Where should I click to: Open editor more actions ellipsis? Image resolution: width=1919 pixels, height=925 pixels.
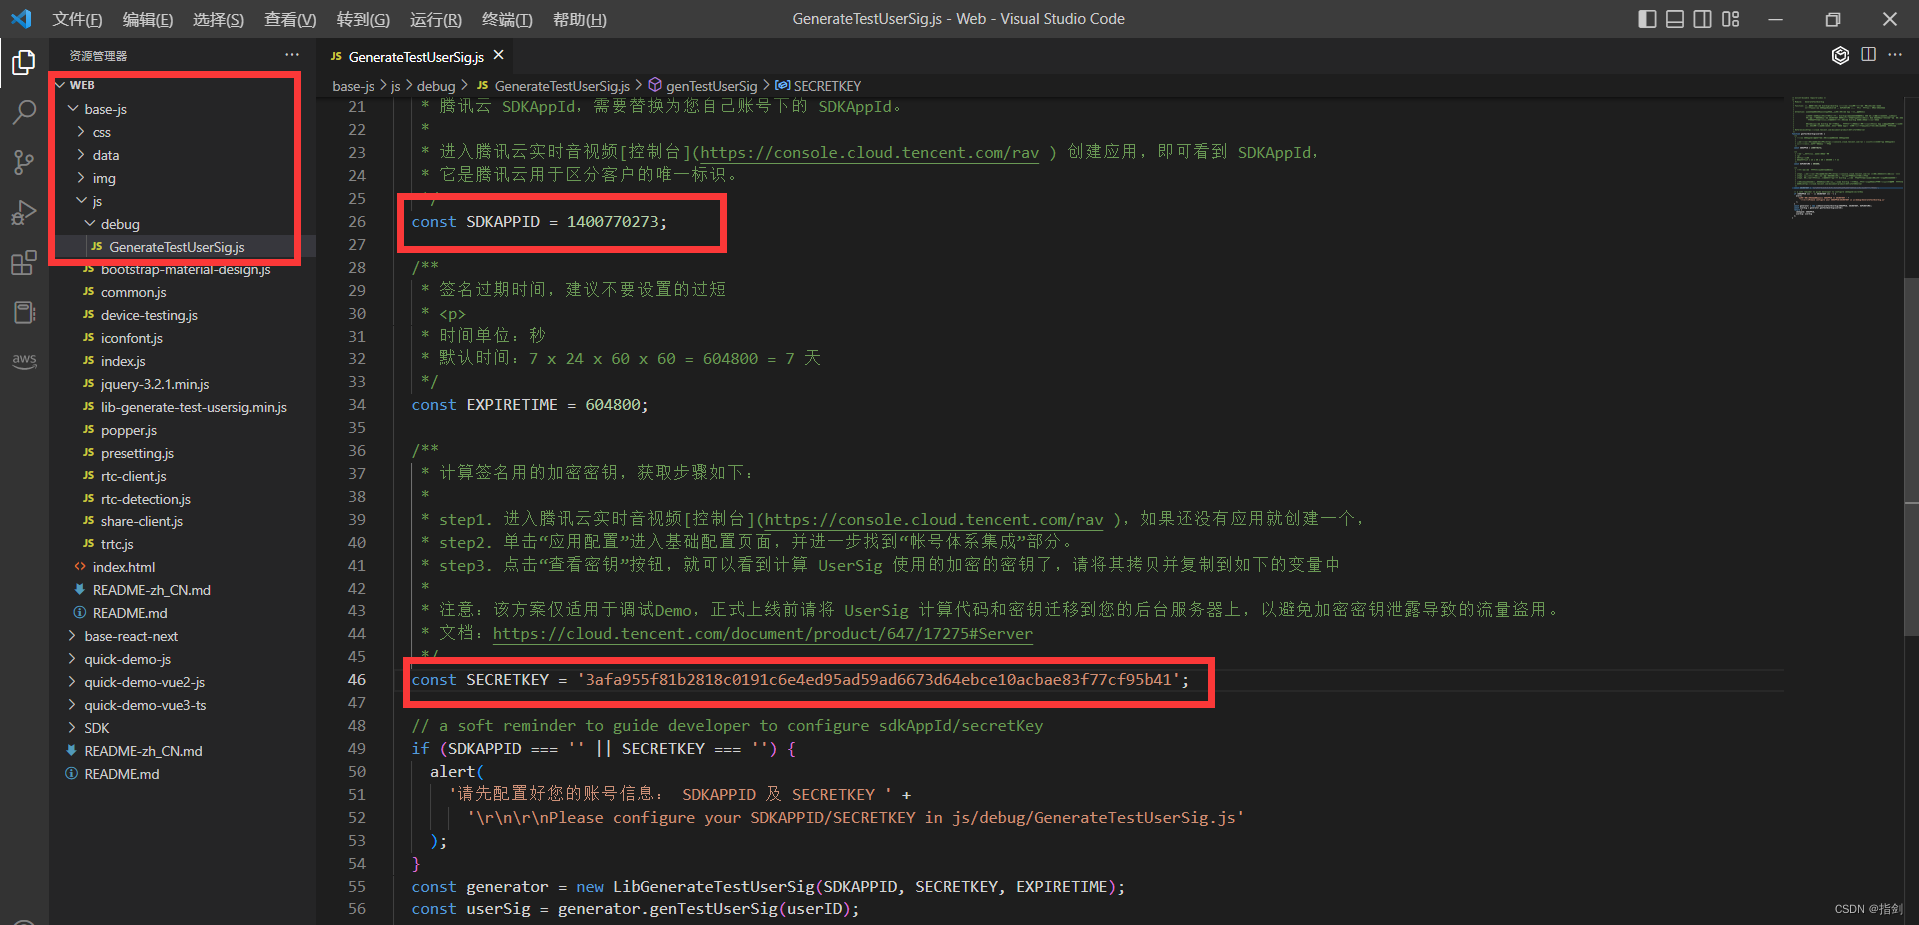[1895, 55]
